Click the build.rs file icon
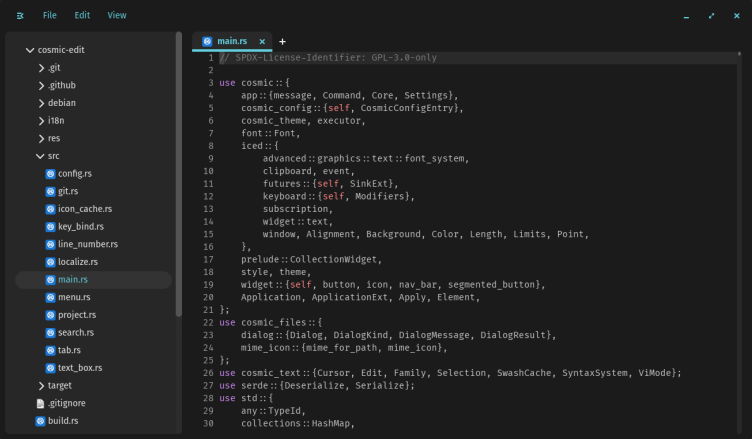 point(41,421)
